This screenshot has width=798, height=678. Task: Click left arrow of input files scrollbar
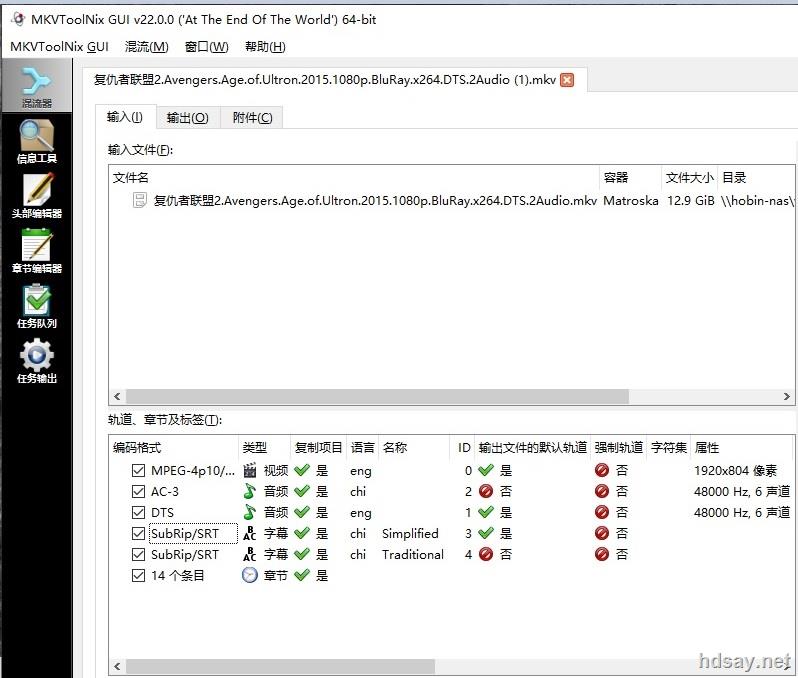pyautogui.click(x=118, y=397)
